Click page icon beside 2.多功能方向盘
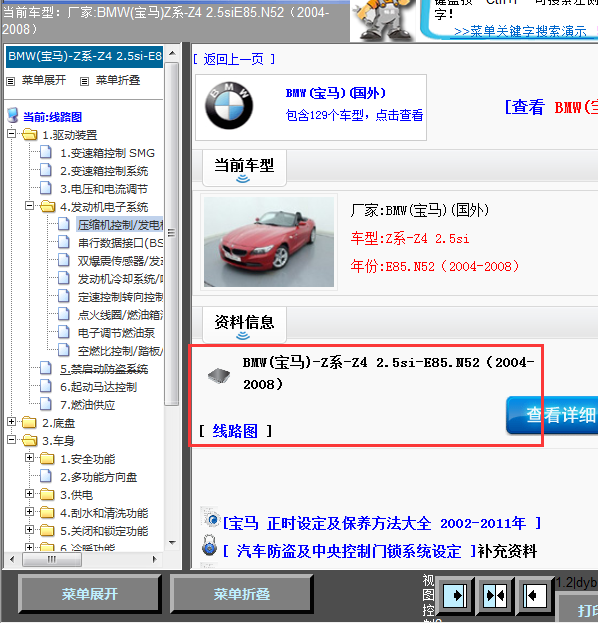Image resolution: width=598 pixels, height=624 pixels. coord(46,476)
